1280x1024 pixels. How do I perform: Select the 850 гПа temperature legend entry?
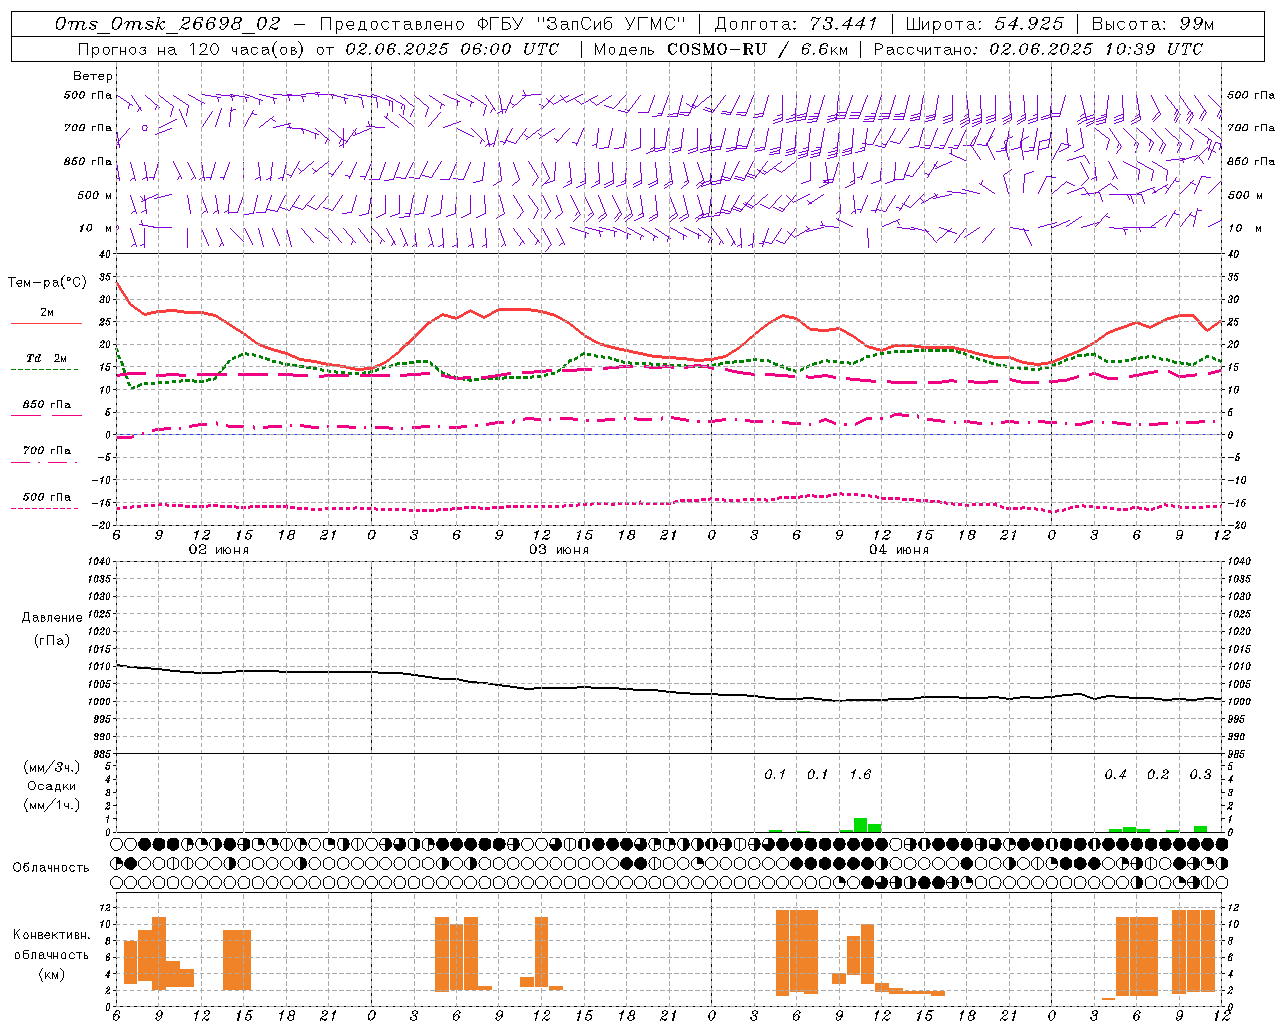pos(47,405)
